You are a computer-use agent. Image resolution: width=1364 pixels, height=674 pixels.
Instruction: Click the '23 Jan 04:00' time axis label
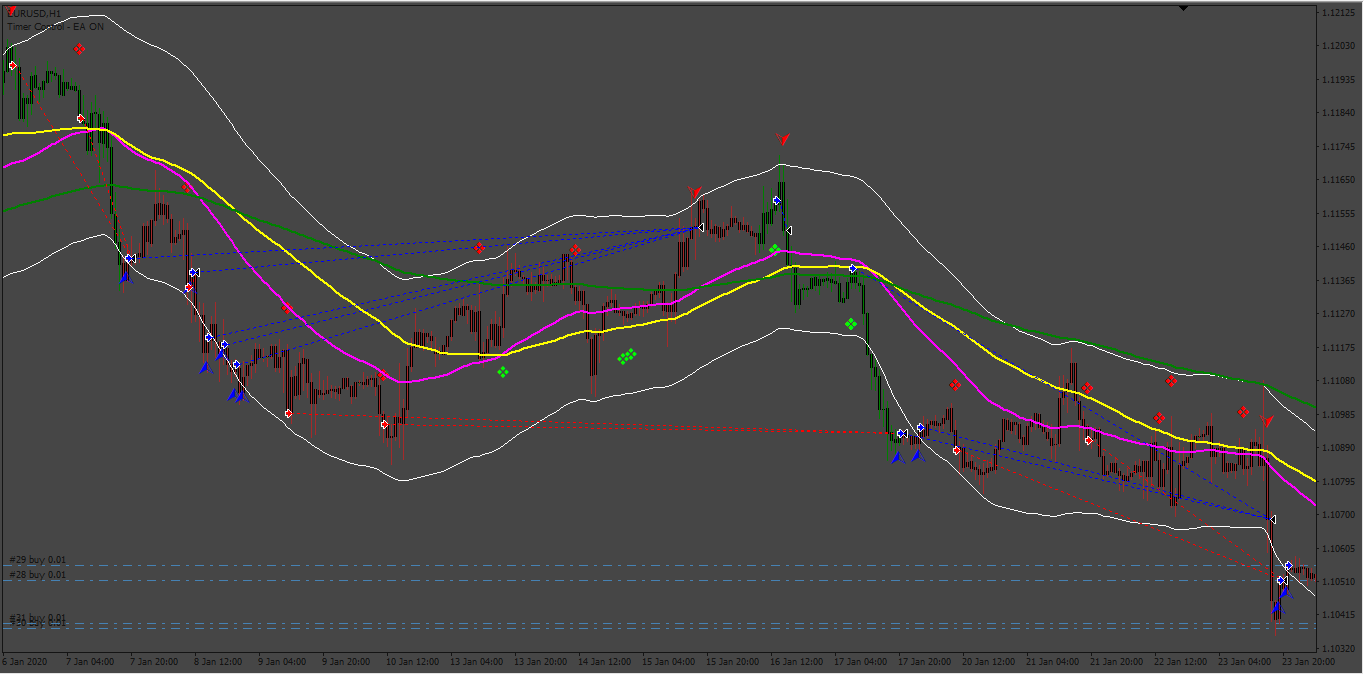click(x=1244, y=662)
